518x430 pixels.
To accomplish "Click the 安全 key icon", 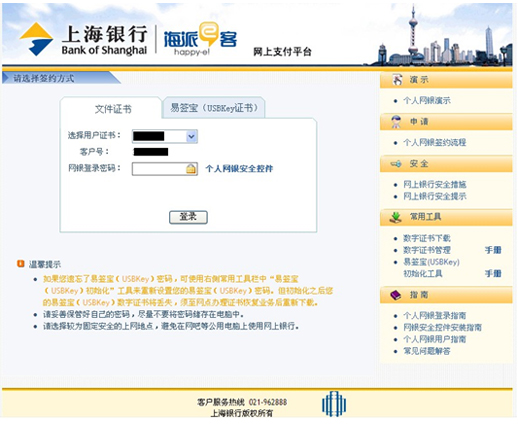I will point(396,164).
